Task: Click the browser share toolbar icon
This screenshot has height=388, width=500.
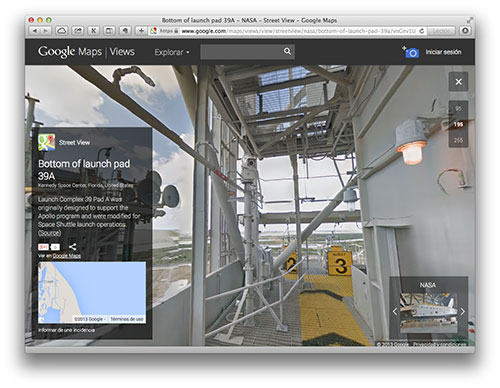Action: point(78,31)
